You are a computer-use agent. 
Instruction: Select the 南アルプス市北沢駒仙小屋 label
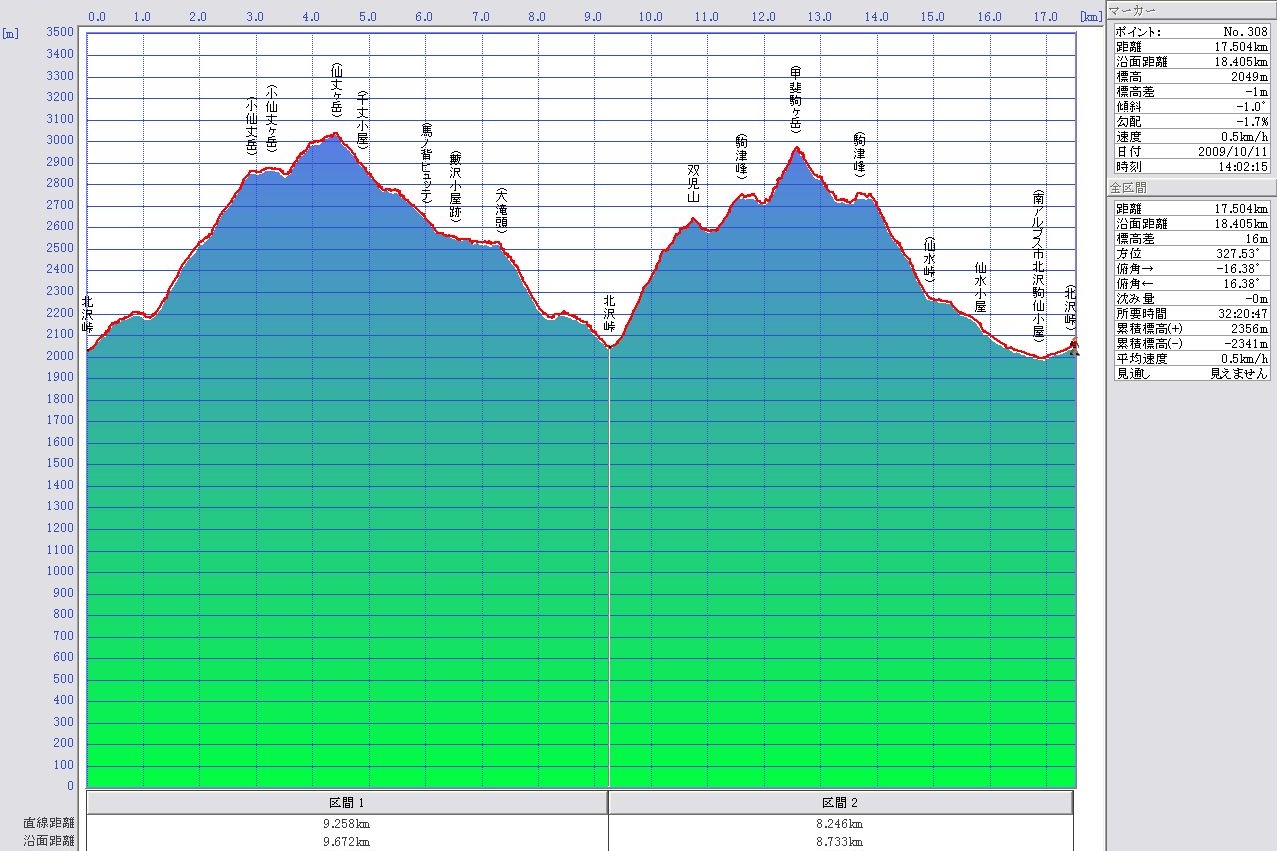tap(1039, 266)
